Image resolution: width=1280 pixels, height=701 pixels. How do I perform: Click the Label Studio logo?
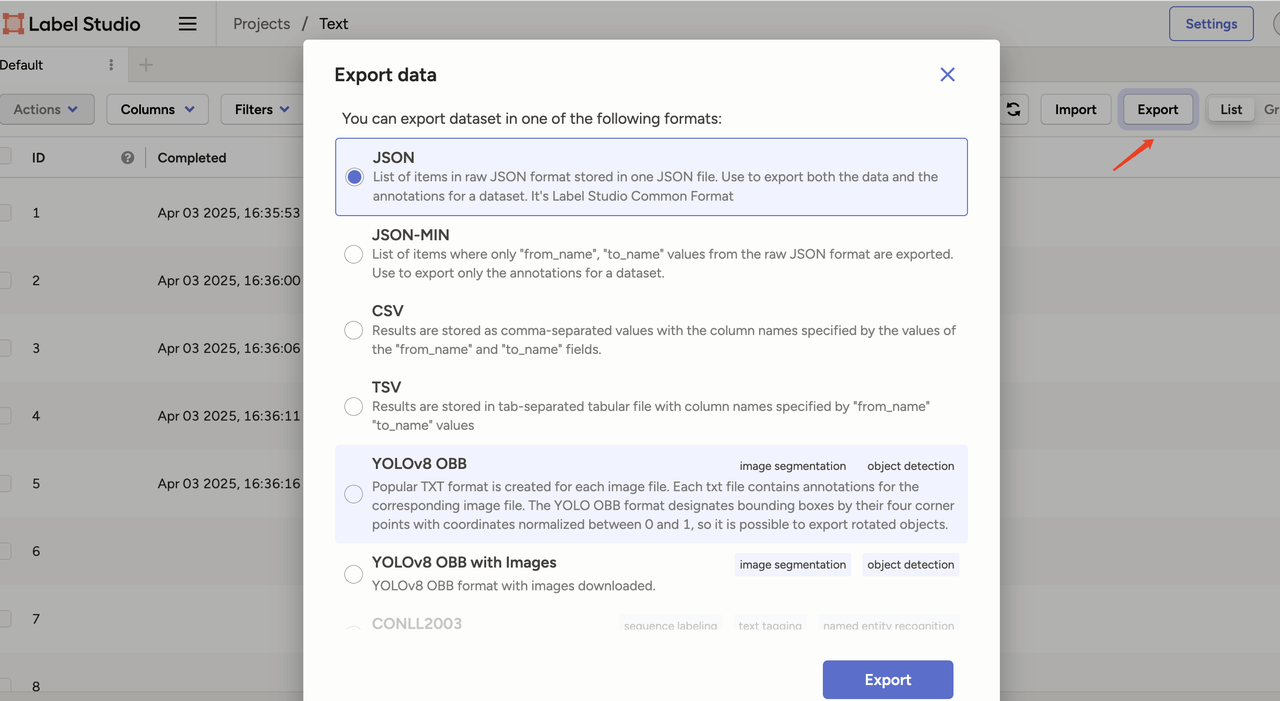coord(71,24)
